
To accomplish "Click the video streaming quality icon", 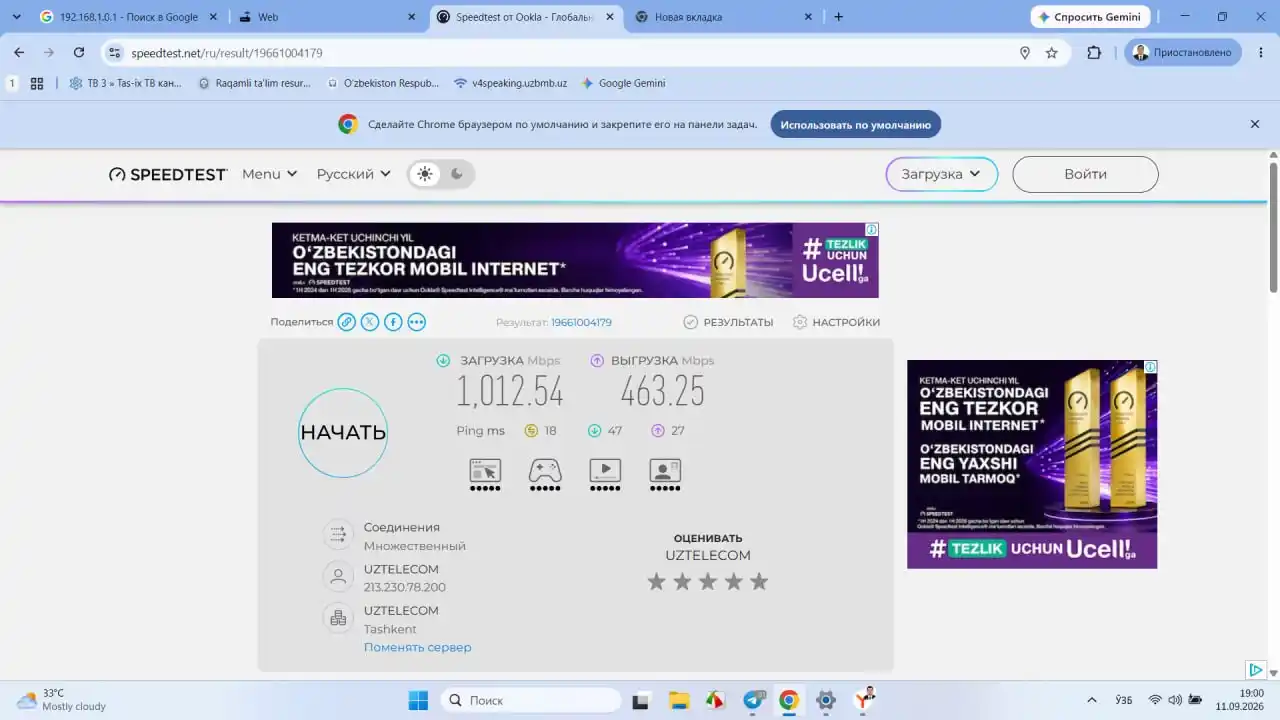I will [x=605, y=475].
